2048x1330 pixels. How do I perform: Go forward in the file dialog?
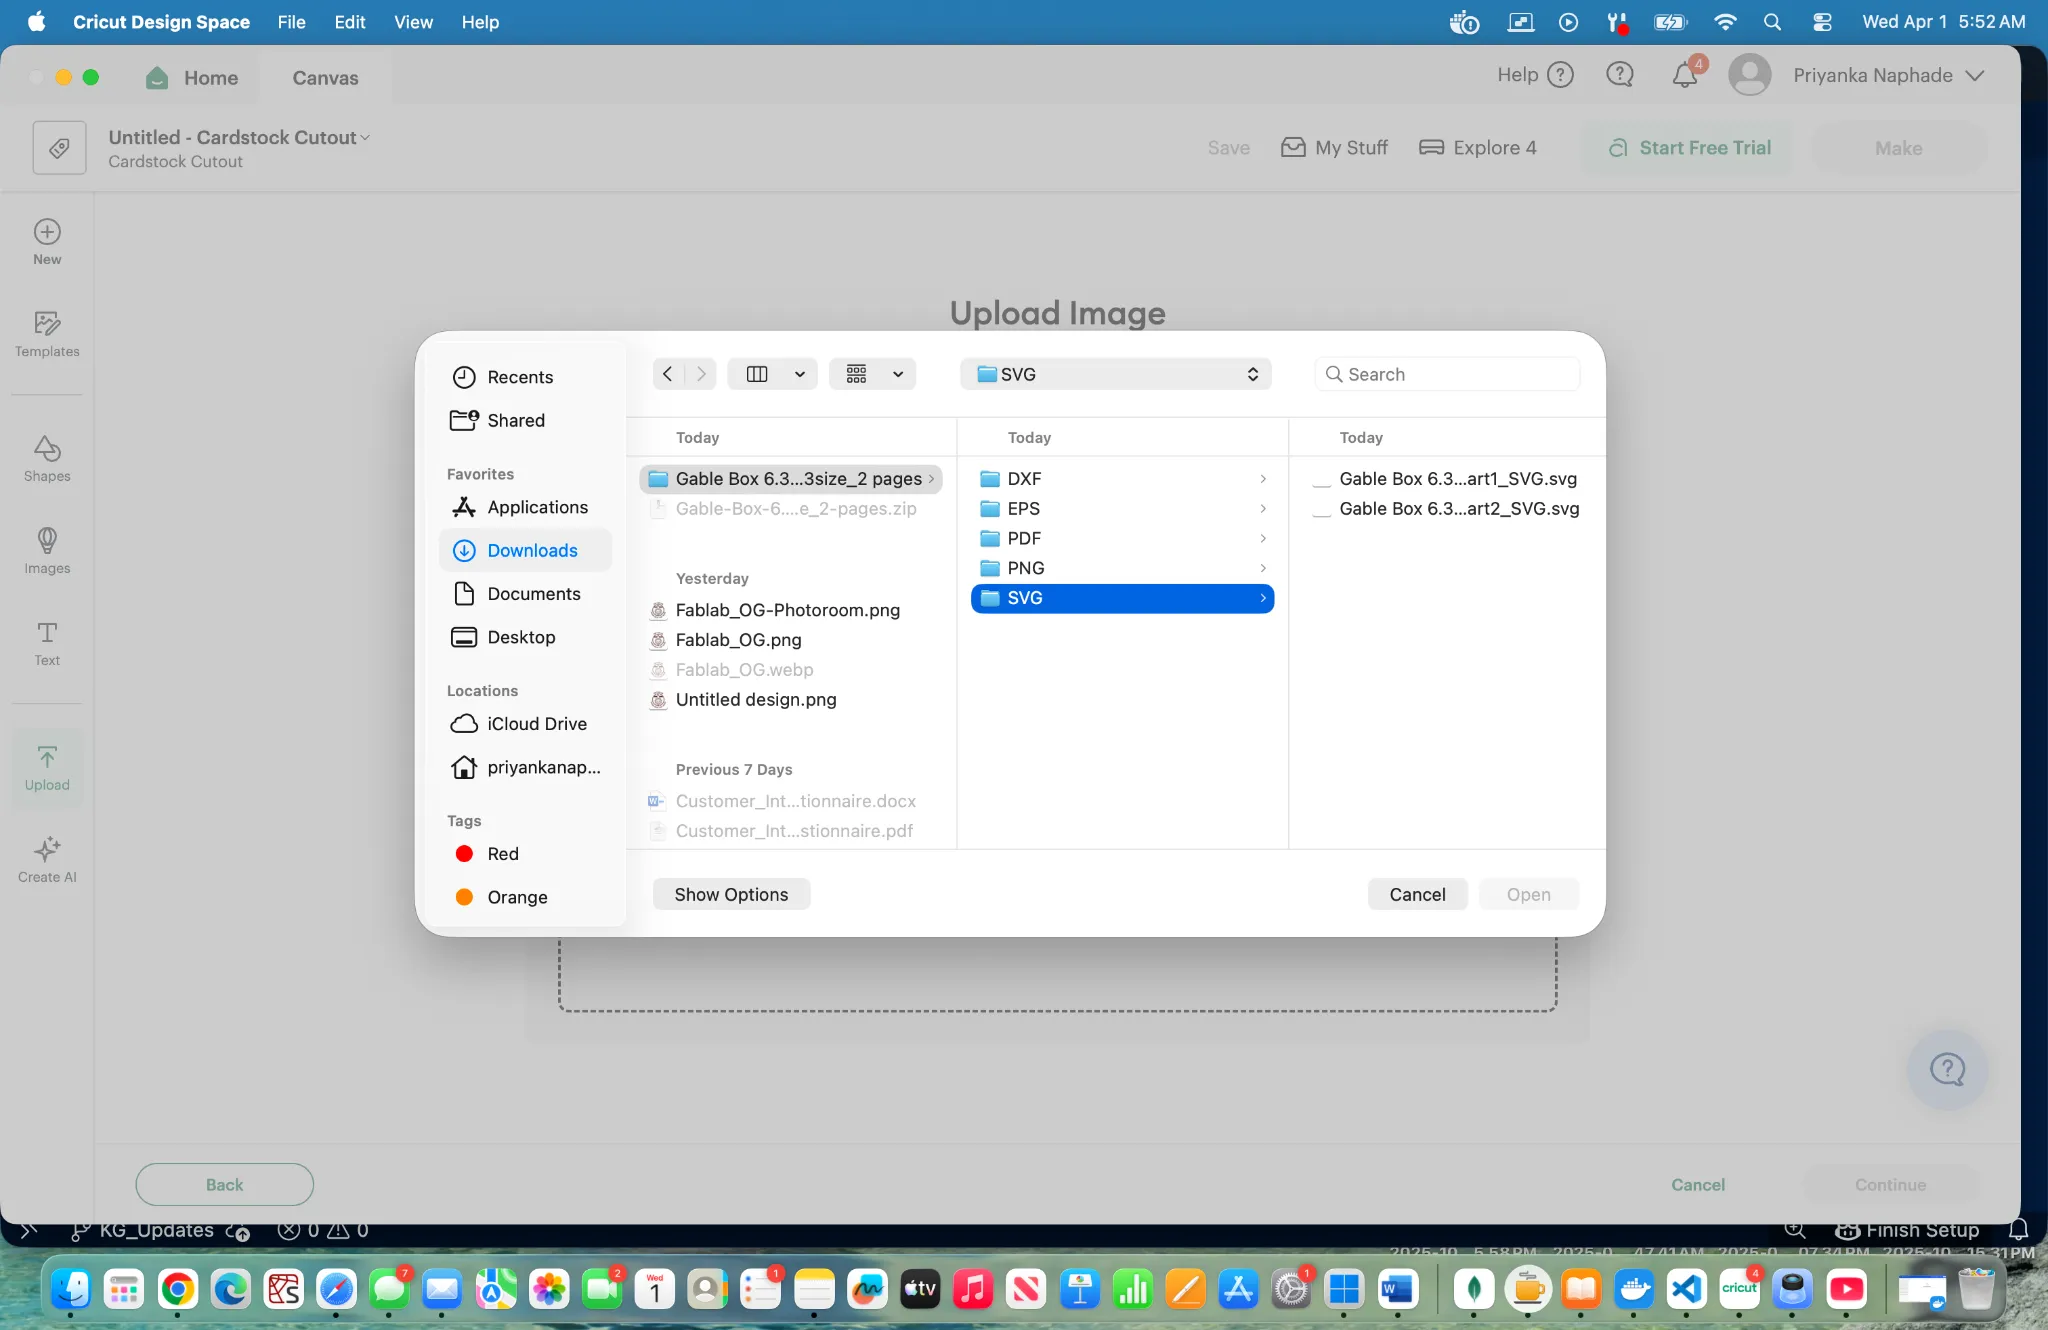click(x=701, y=374)
